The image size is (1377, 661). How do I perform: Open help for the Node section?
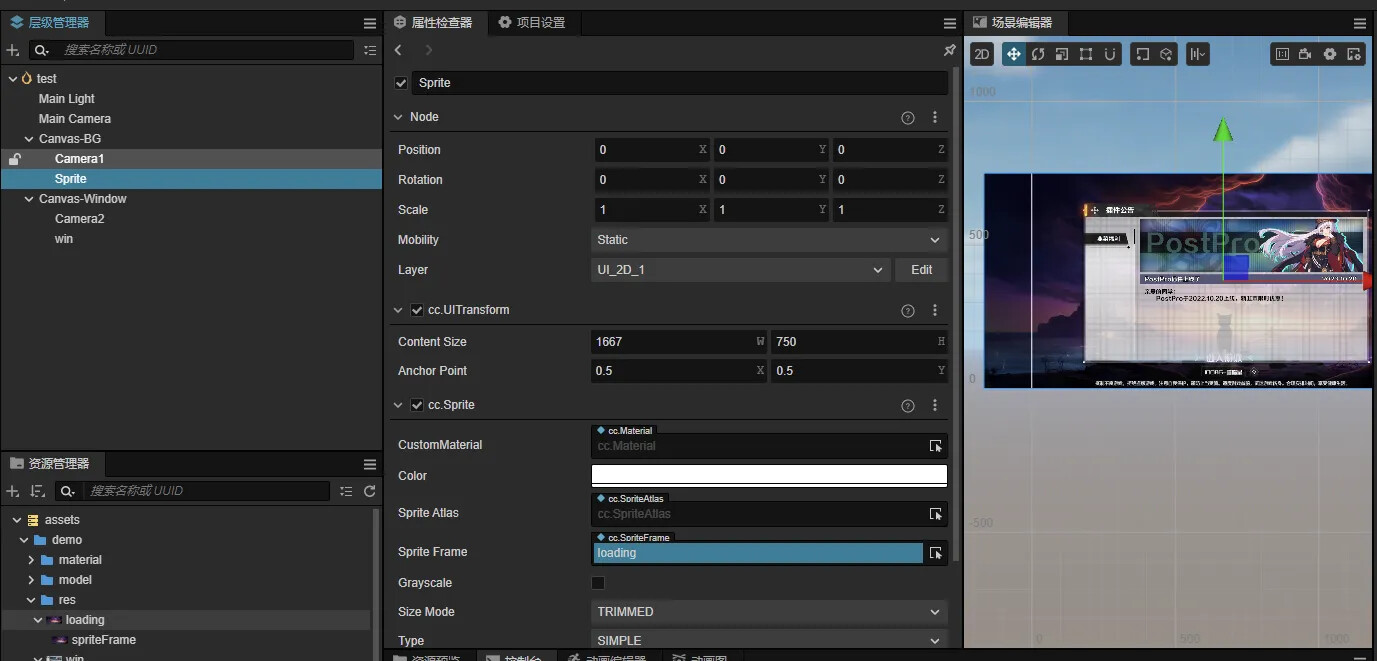pos(908,117)
